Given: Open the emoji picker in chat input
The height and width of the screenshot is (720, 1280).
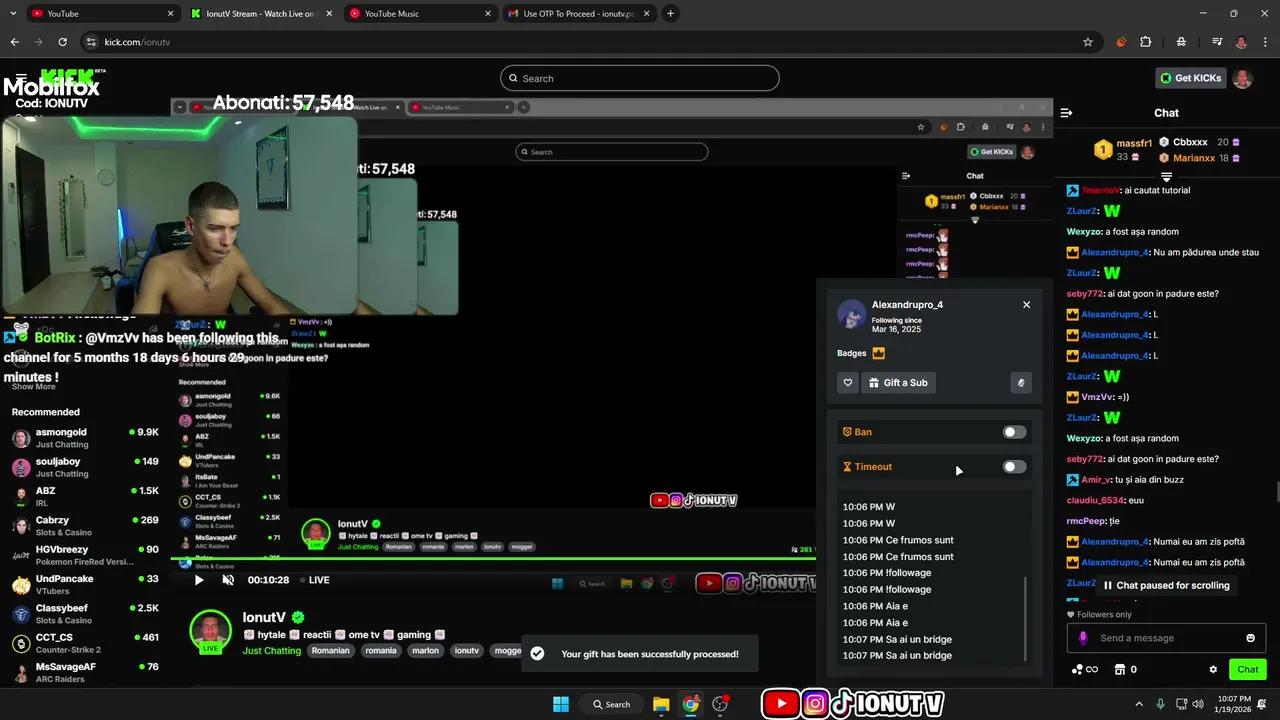Looking at the screenshot, I should pyautogui.click(x=1250, y=638).
